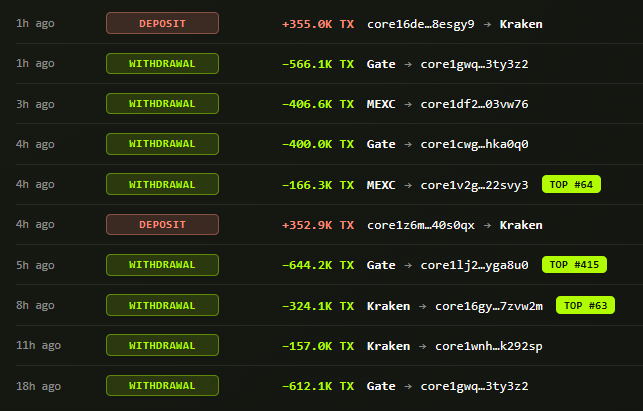Click the 18h ago timestamp

[x=39, y=386]
